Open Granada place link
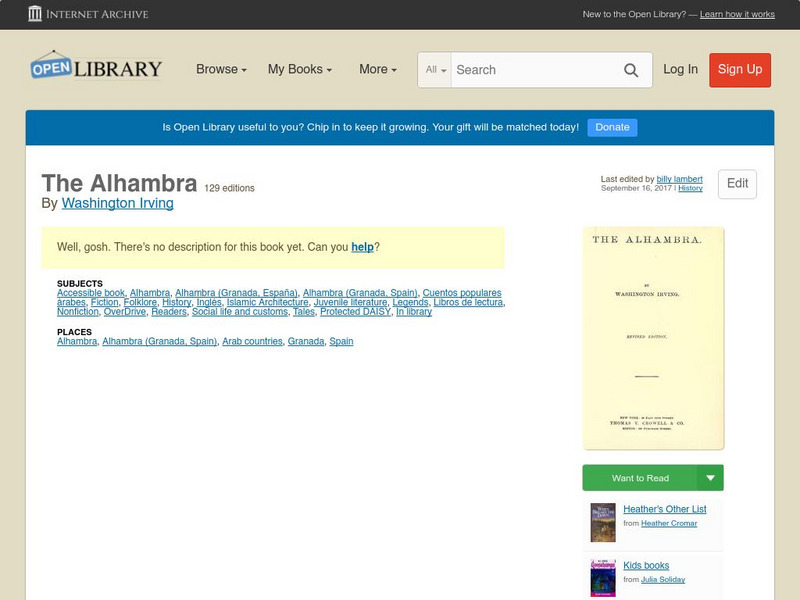This screenshot has width=800, height=600. (306, 341)
